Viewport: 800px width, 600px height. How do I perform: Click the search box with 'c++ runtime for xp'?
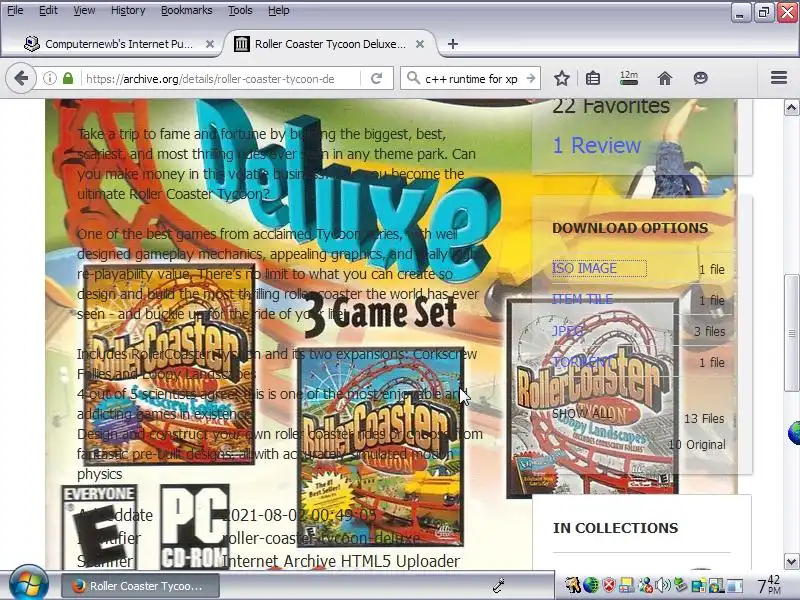tap(470, 79)
